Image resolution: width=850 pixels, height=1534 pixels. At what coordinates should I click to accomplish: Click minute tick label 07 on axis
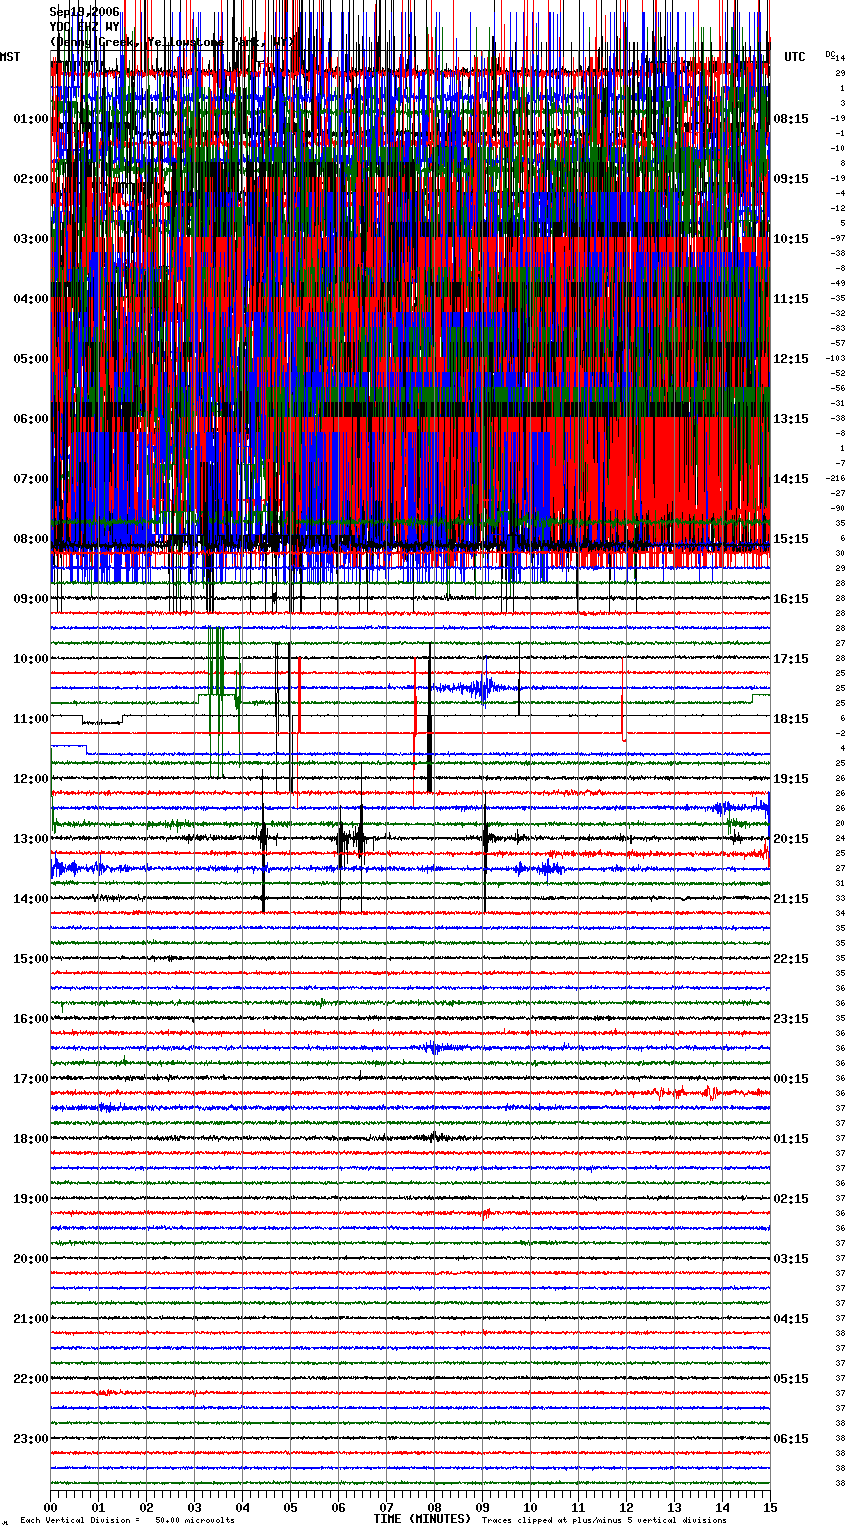click(386, 1507)
